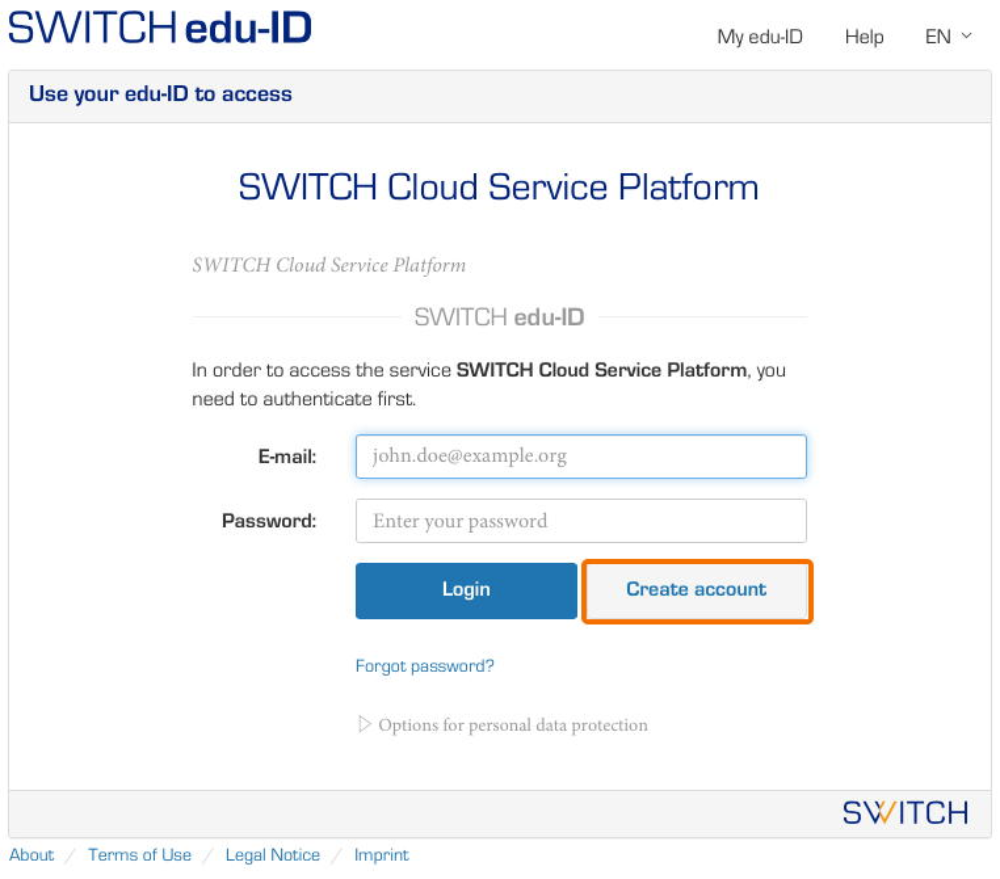Click the SWITCH edu-ID logo

(159, 28)
